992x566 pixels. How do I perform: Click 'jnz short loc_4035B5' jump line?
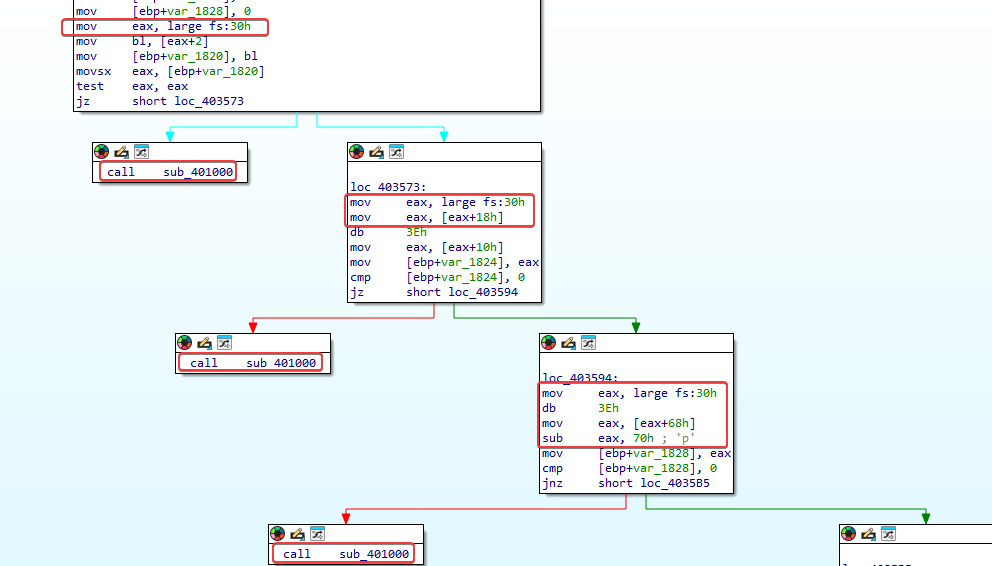coord(626,484)
